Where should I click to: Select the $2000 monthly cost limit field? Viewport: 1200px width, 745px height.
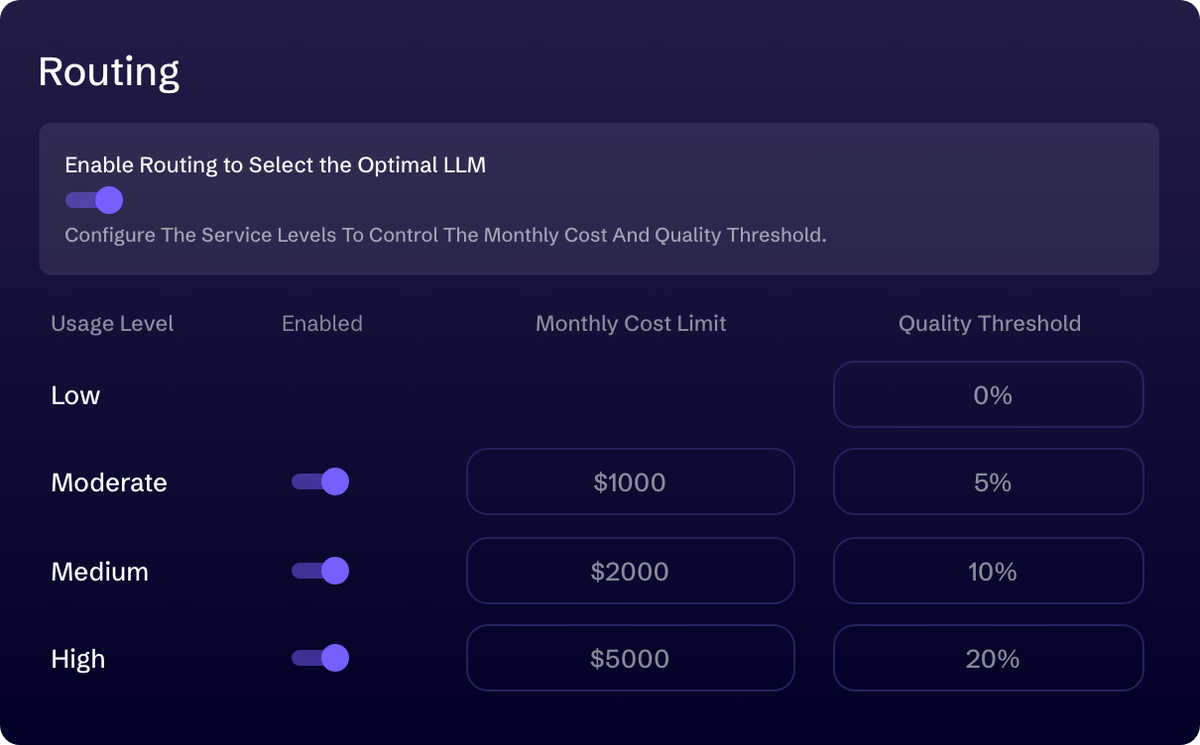coord(630,571)
